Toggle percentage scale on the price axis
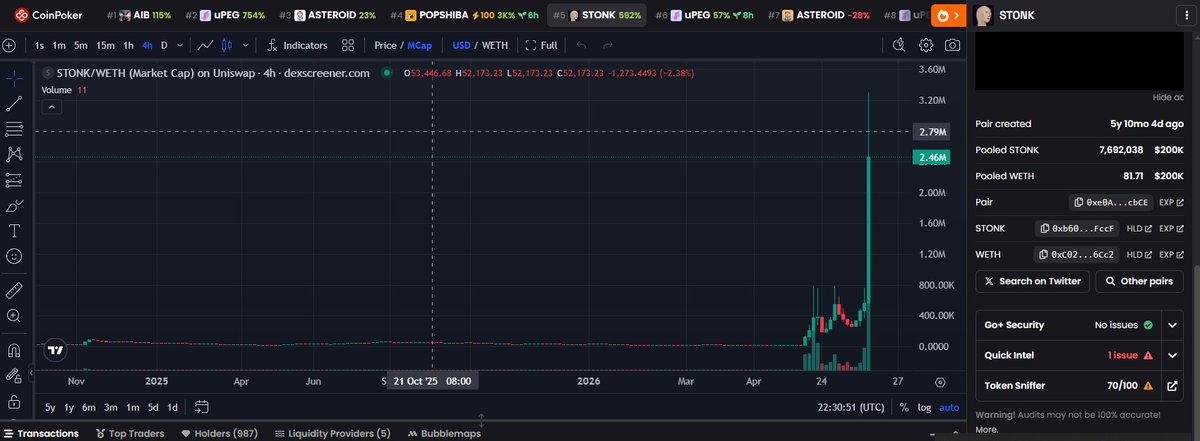The height and width of the screenshot is (441, 1200). pos(904,407)
